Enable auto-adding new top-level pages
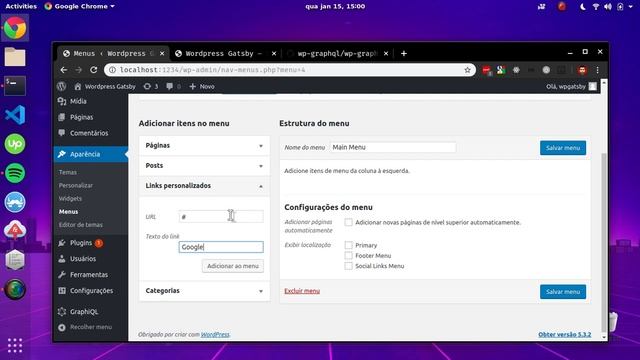This screenshot has width=640, height=360. click(x=348, y=222)
